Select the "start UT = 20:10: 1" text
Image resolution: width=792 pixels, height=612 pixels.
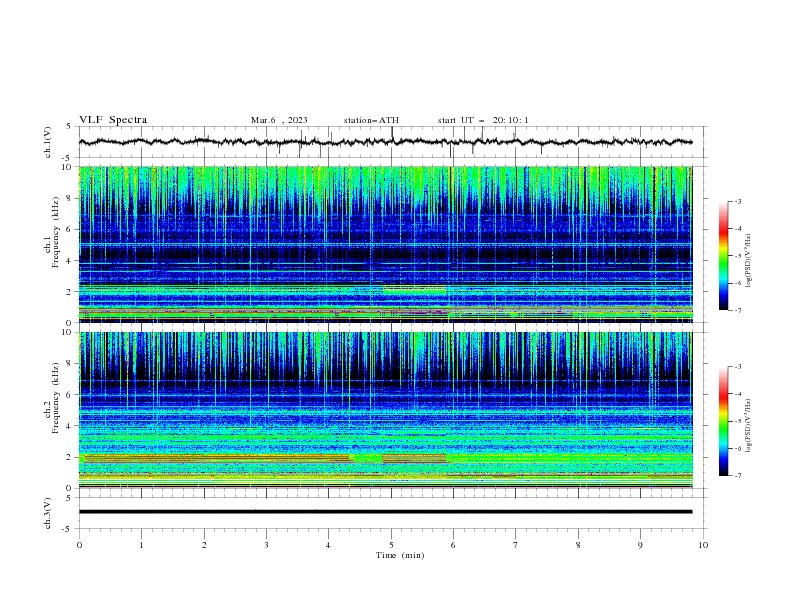pyautogui.click(x=483, y=120)
